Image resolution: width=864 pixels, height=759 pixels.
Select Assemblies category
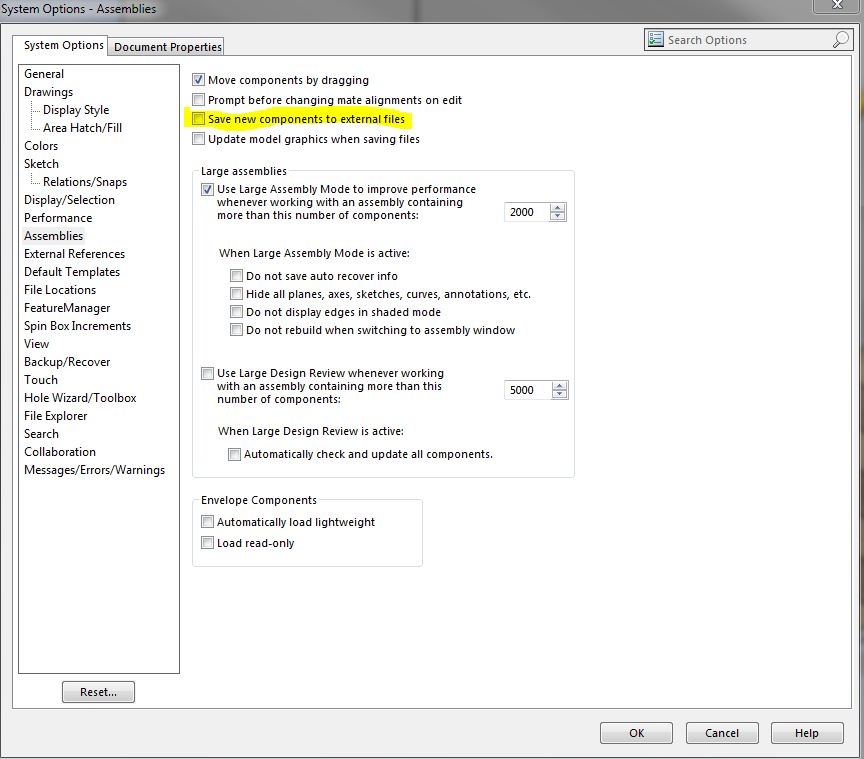click(x=53, y=236)
